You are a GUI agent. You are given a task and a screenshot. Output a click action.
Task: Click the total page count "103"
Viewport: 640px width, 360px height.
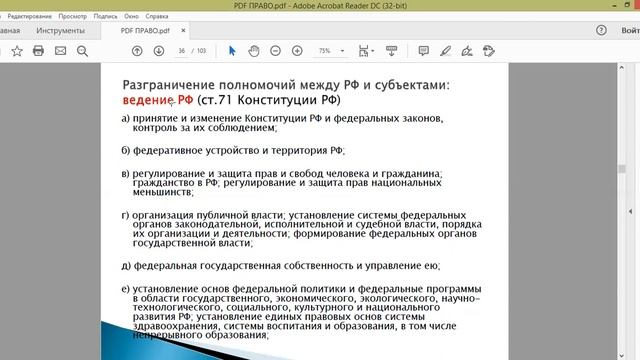[x=202, y=51]
